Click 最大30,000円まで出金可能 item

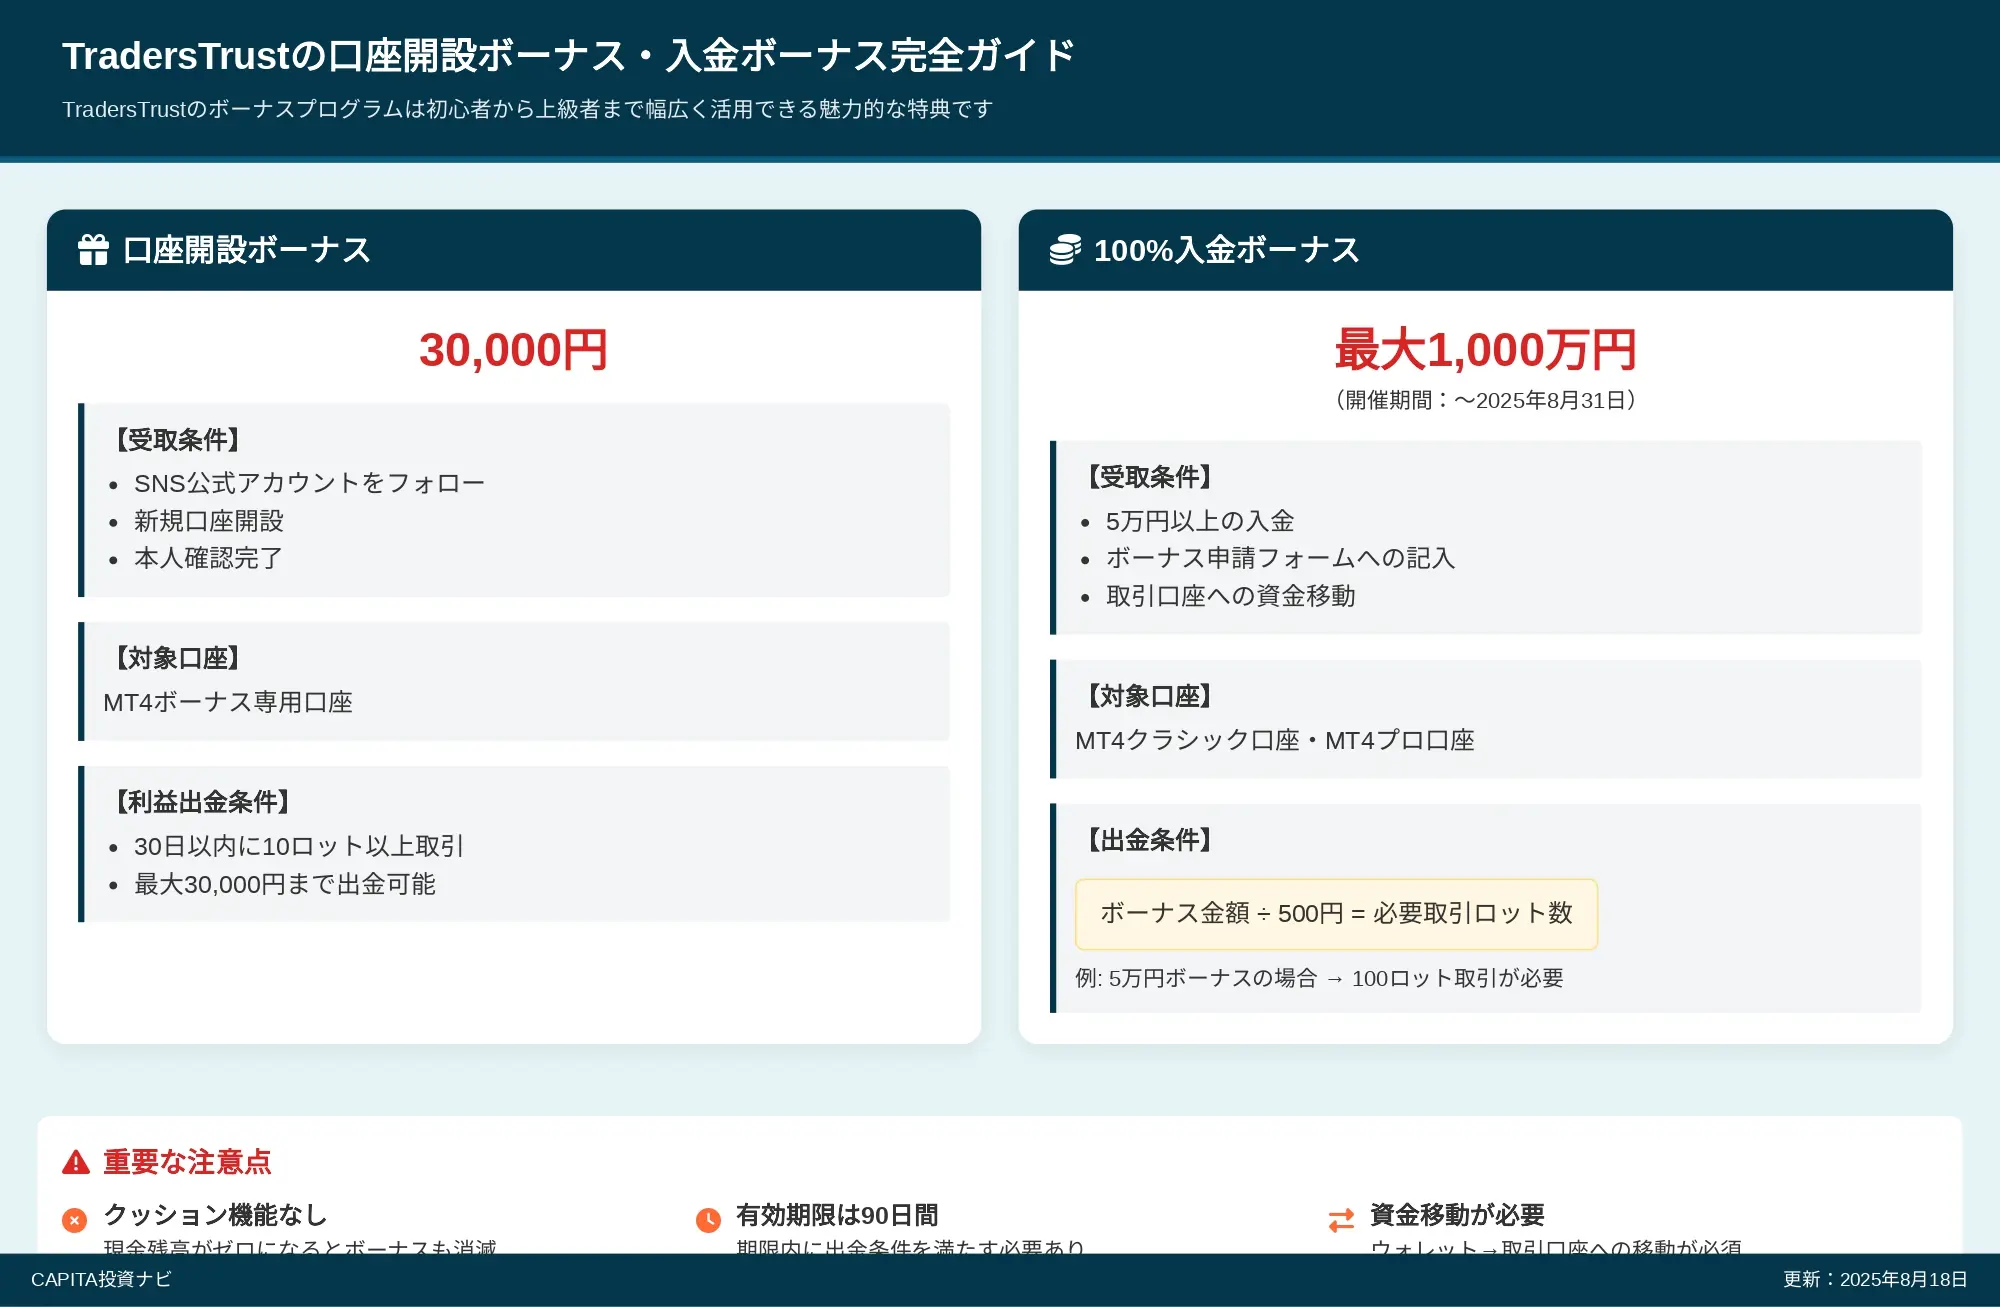pyautogui.click(x=285, y=884)
